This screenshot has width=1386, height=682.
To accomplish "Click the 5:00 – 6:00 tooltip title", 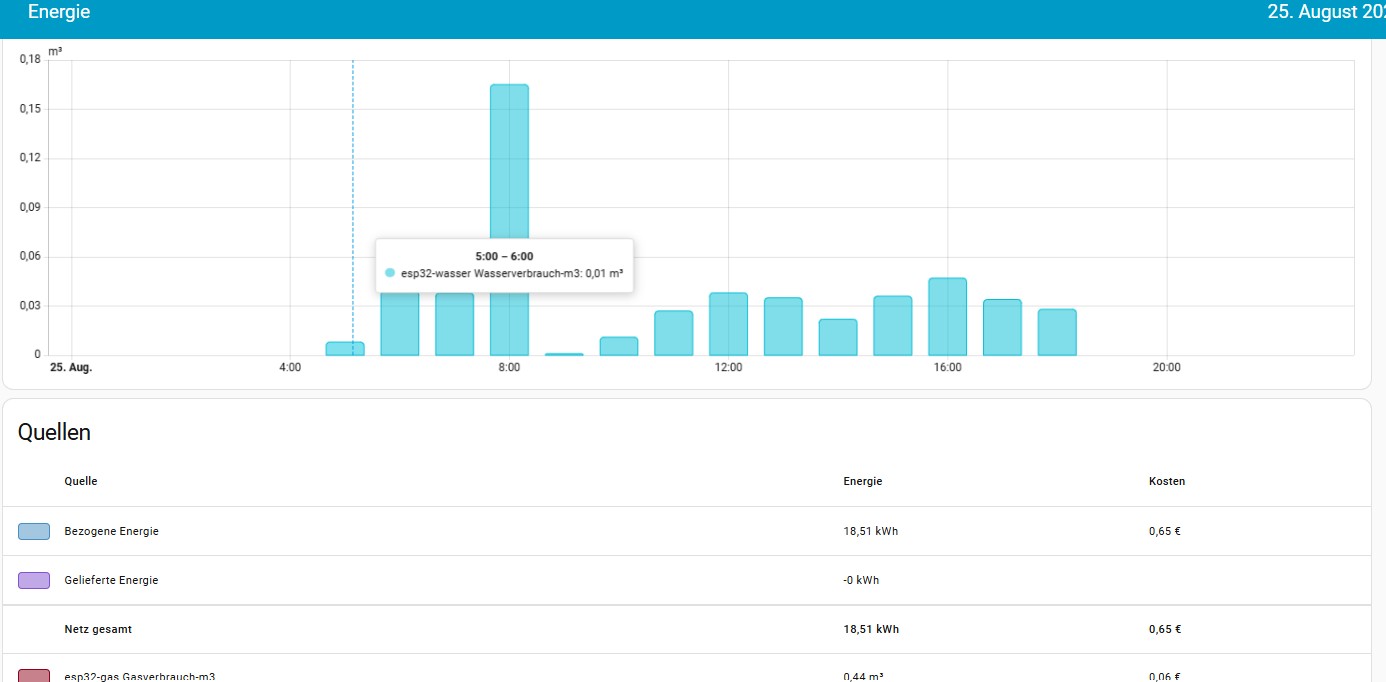I will (x=504, y=256).
